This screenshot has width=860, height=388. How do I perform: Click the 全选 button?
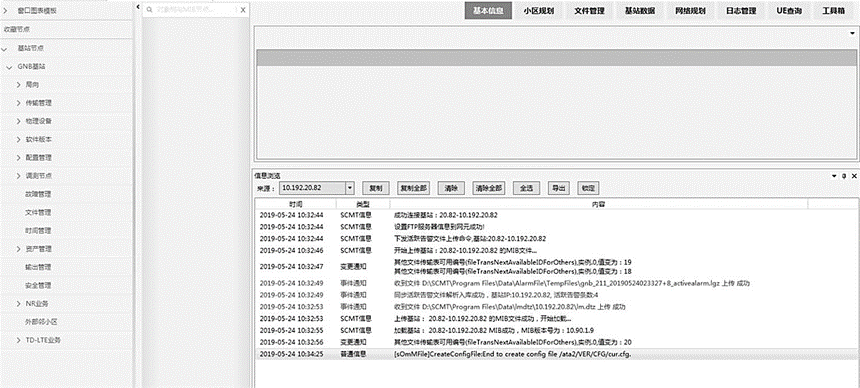click(527, 188)
